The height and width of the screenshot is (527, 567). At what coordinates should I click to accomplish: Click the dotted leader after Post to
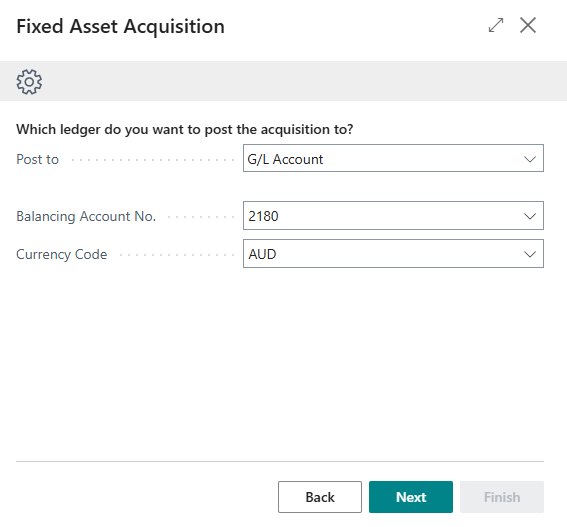pyautogui.click(x=153, y=160)
